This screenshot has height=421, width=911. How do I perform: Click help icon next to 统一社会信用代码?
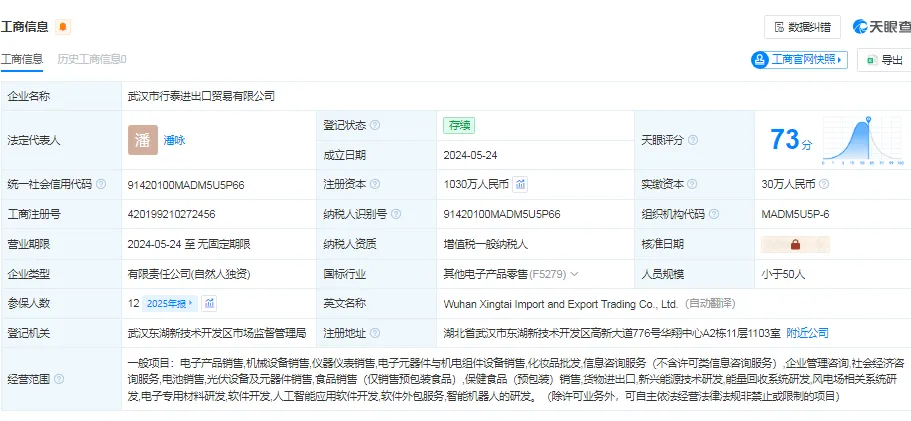coord(101,185)
